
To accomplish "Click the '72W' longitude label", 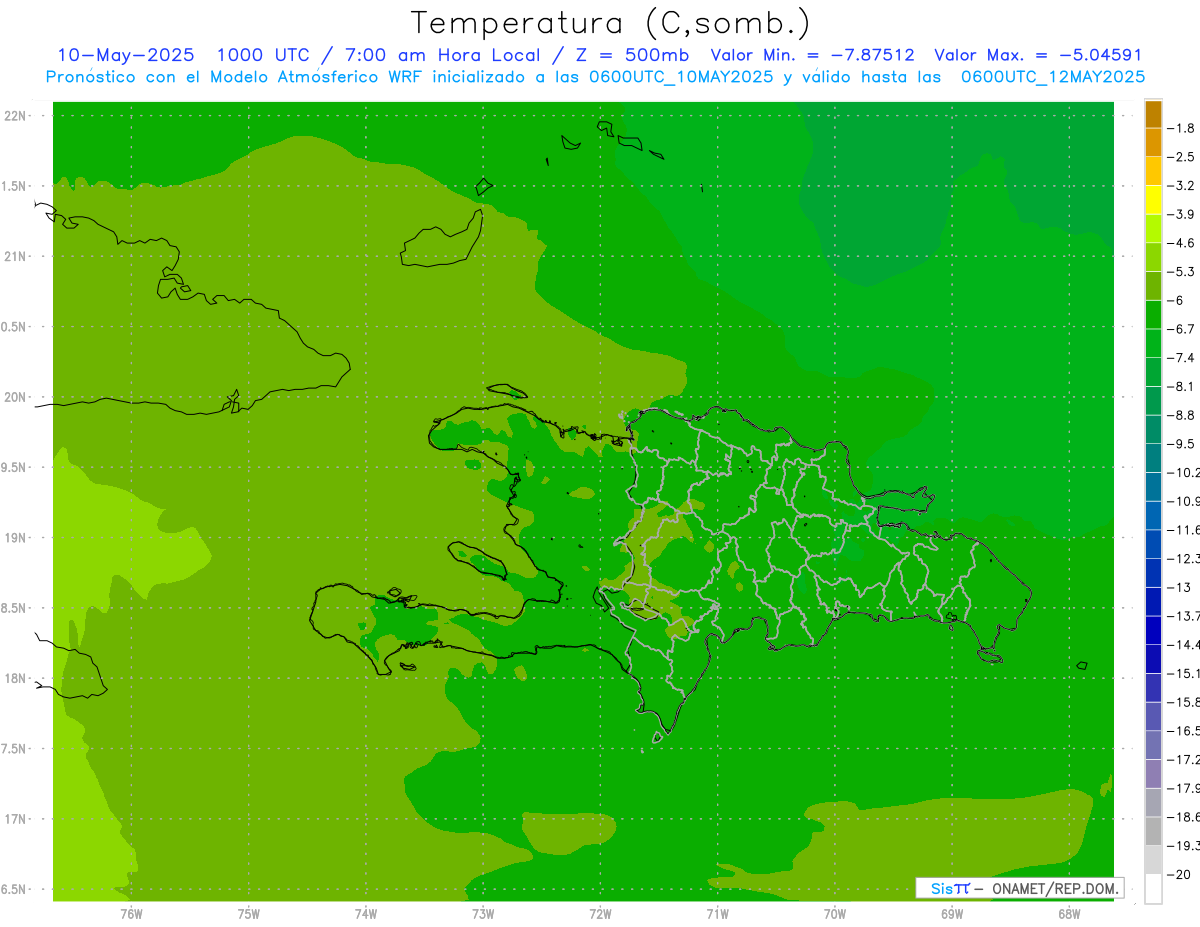I will pos(600,914).
